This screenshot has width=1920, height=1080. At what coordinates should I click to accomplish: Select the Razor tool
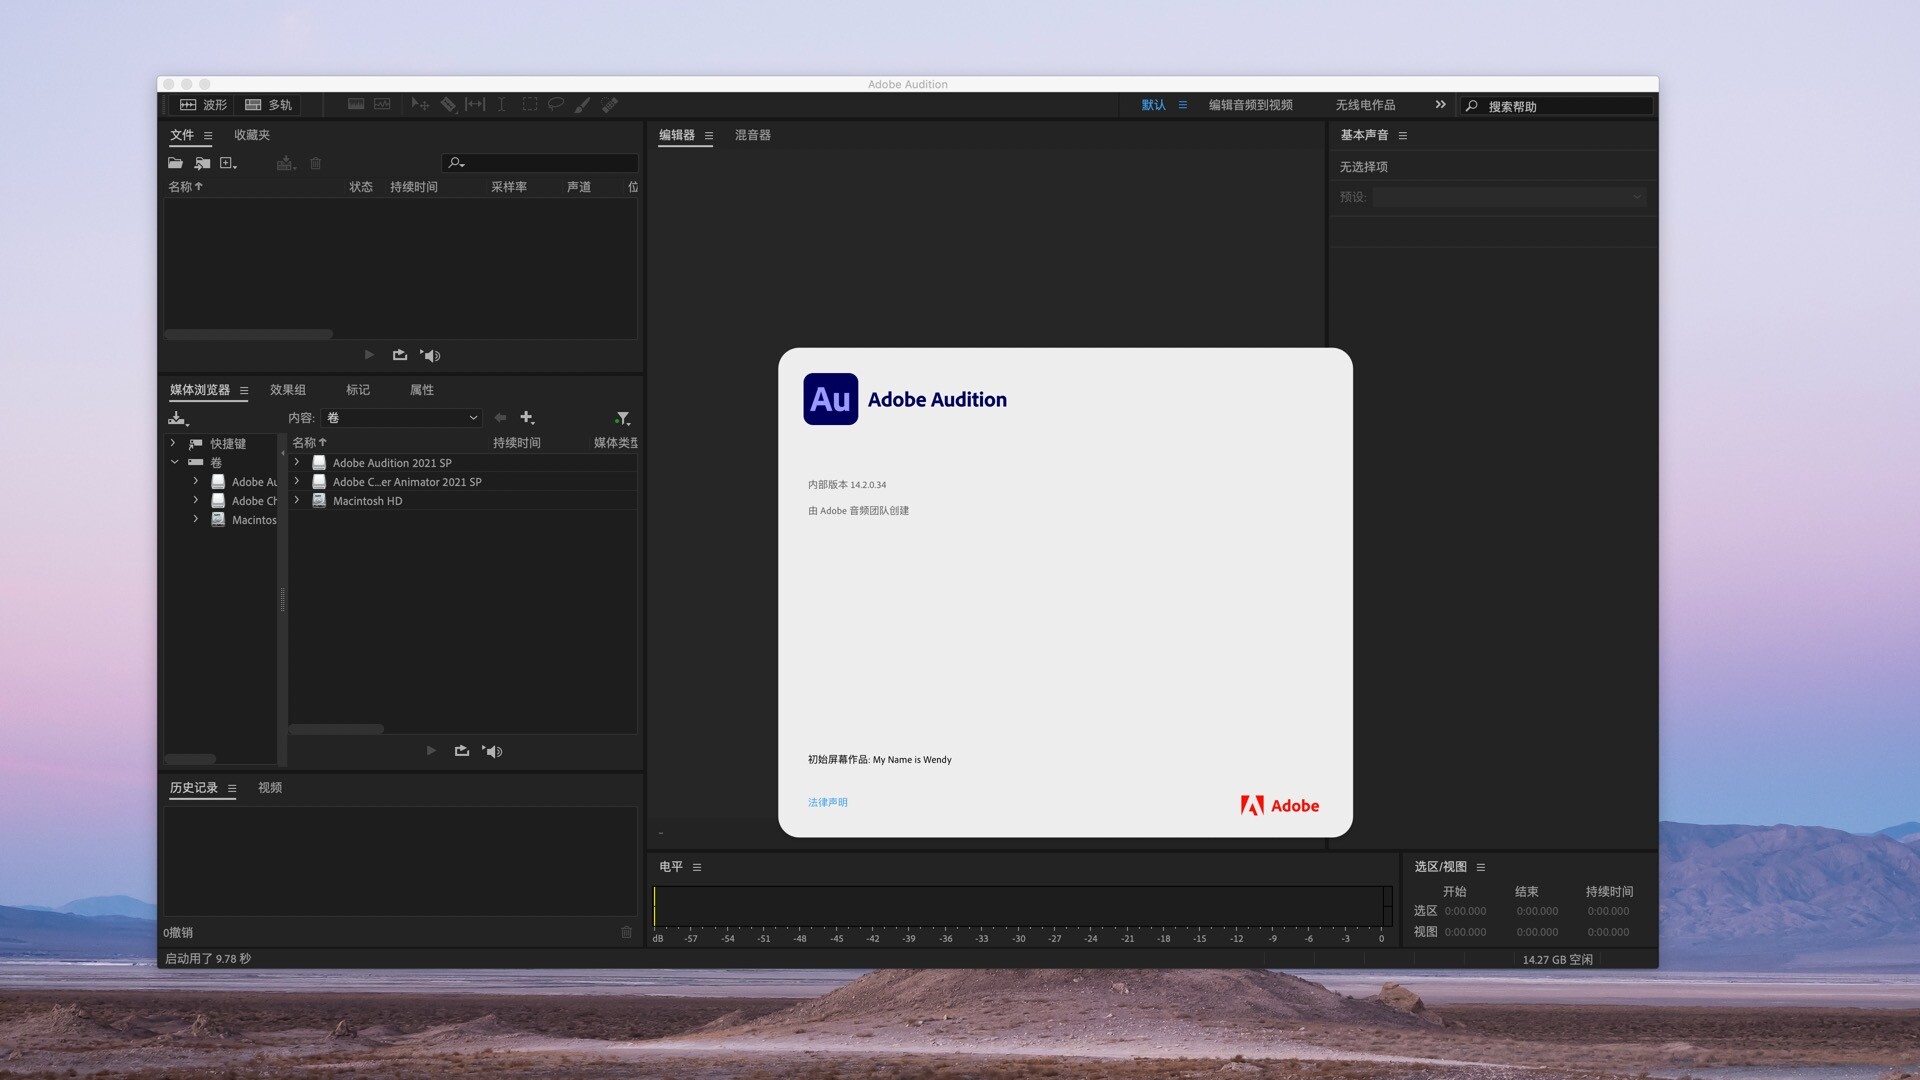(x=448, y=104)
